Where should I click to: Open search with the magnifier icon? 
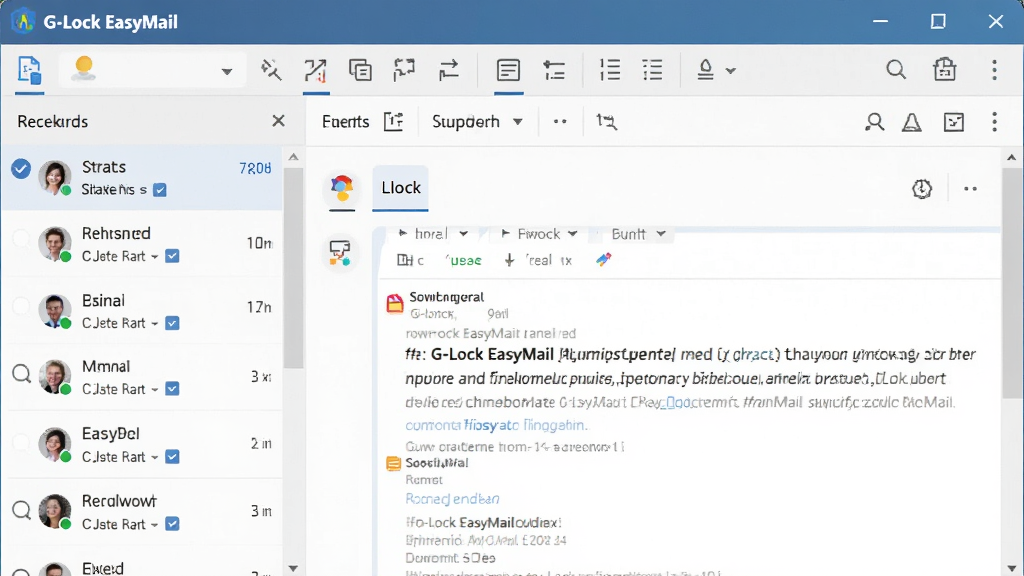896,69
